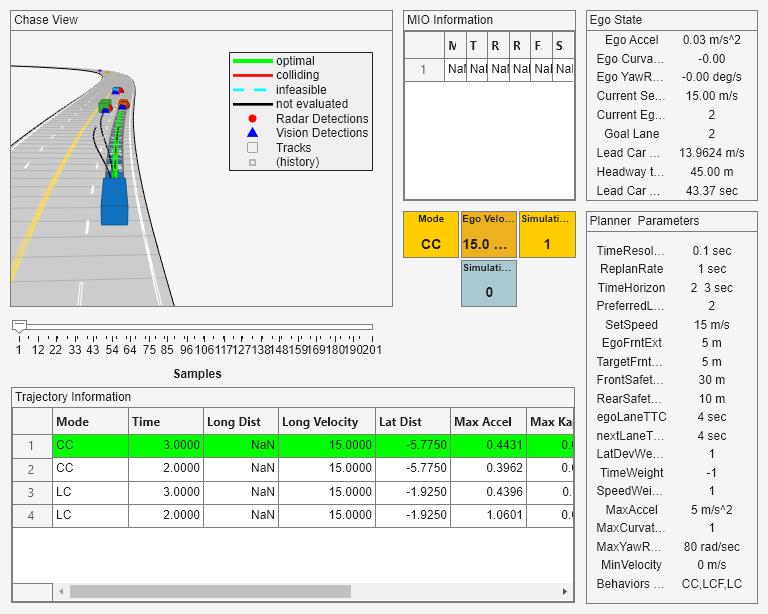Screen dimensions: 768x614
Task: Click the gray-blue Simulation tile showing 0
Action: 488,283
